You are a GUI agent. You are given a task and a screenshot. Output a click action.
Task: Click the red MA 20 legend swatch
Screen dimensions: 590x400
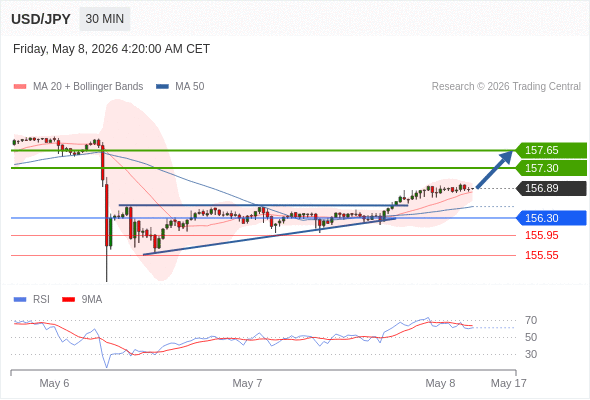click(x=20, y=87)
